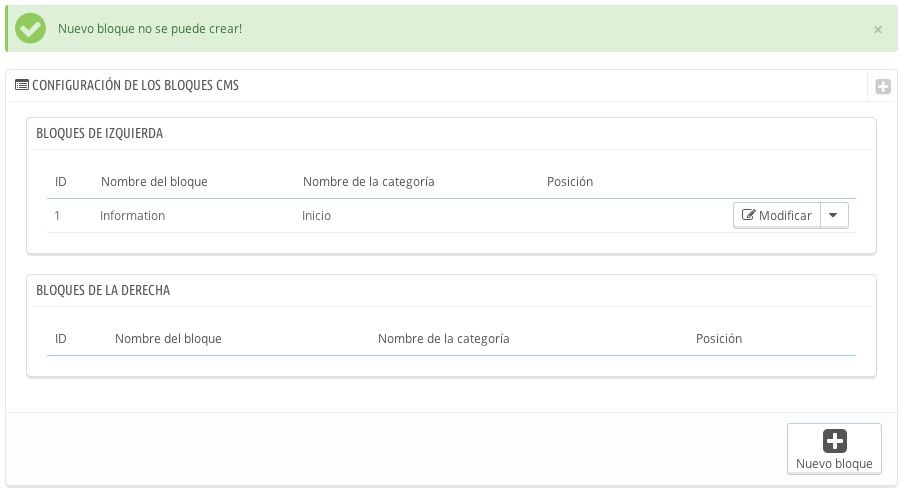Image resolution: width=901 pixels, height=502 pixels.
Task: Click the green checkmark success icon
Action: [30, 28]
